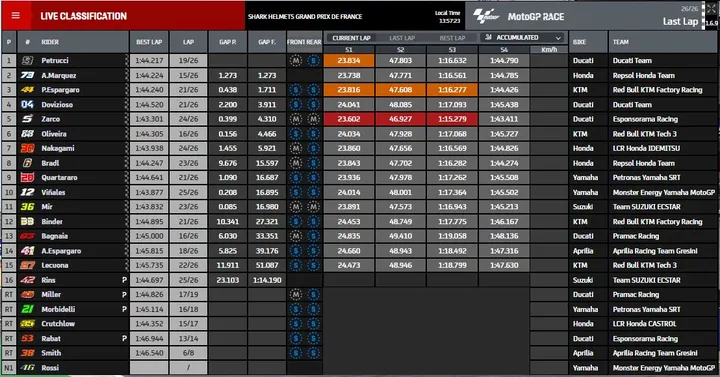Click the Last Lap status indicator
The width and height of the screenshot is (720, 377).
pyautogui.click(x=680, y=22)
